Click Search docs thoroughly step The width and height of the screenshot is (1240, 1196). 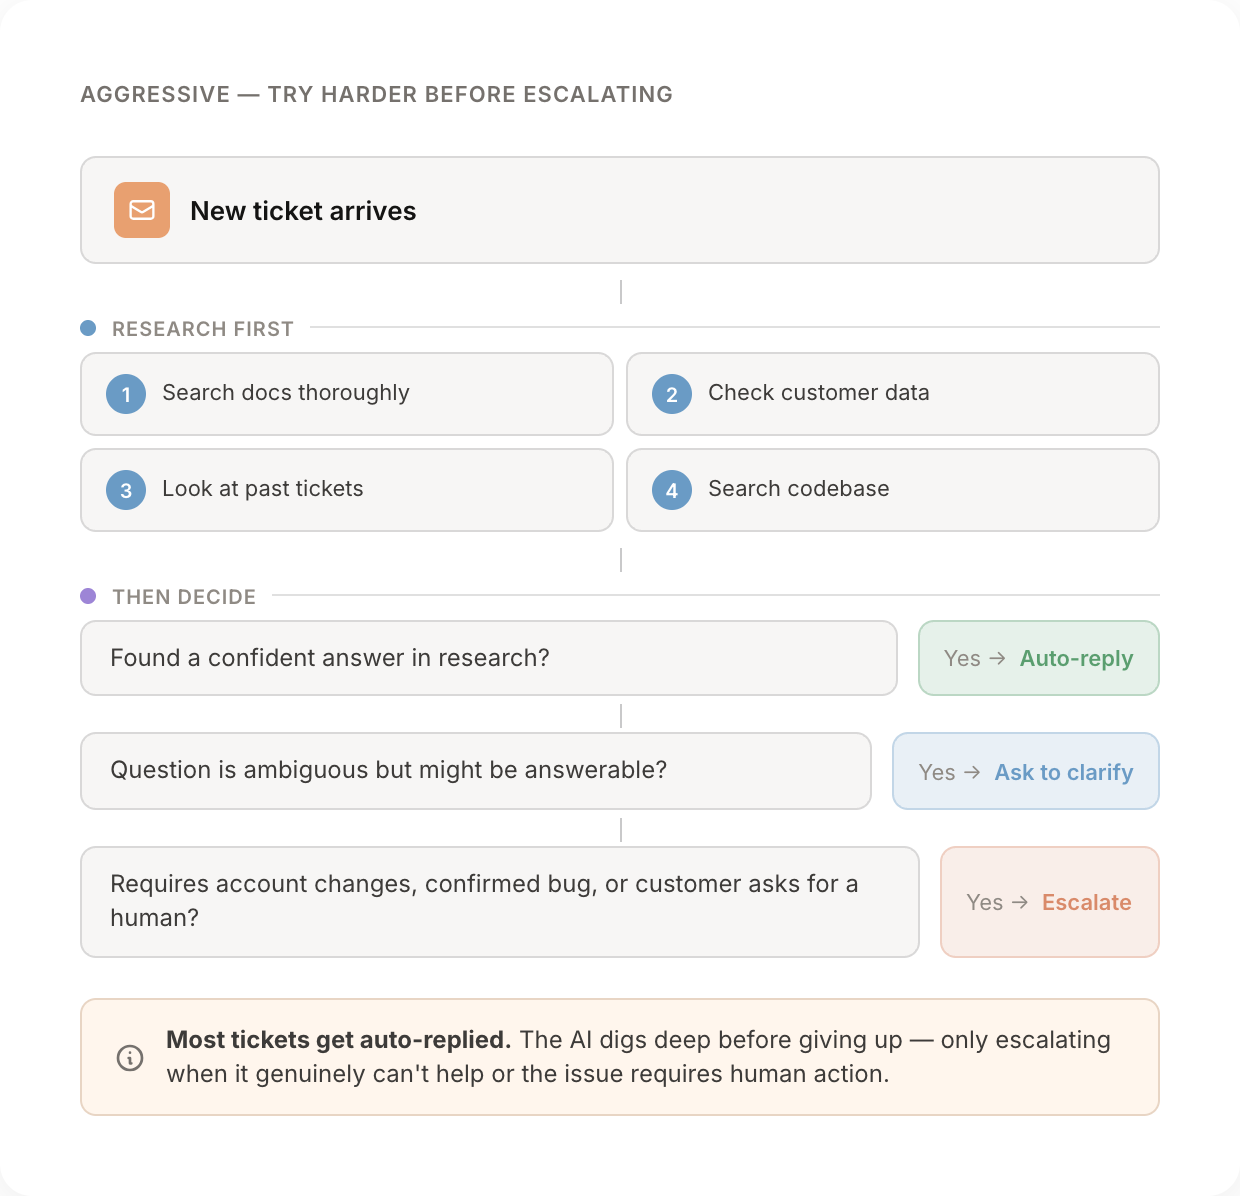pyautogui.click(x=346, y=394)
